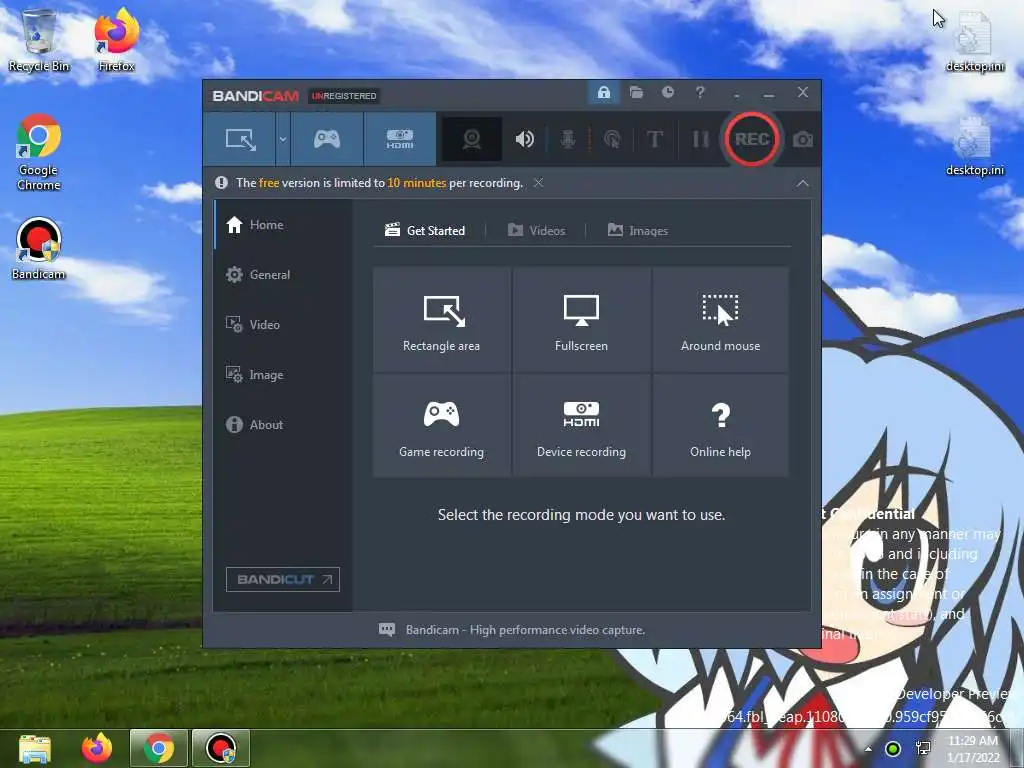Click the BANDICUT link button
This screenshot has width=1024, height=768.
tap(283, 579)
